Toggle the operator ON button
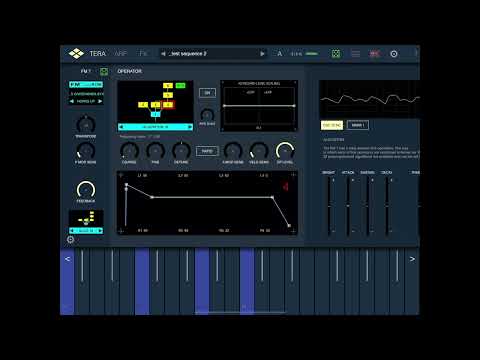This screenshot has height=360, width=480. pyautogui.click(x=207, y=93)
